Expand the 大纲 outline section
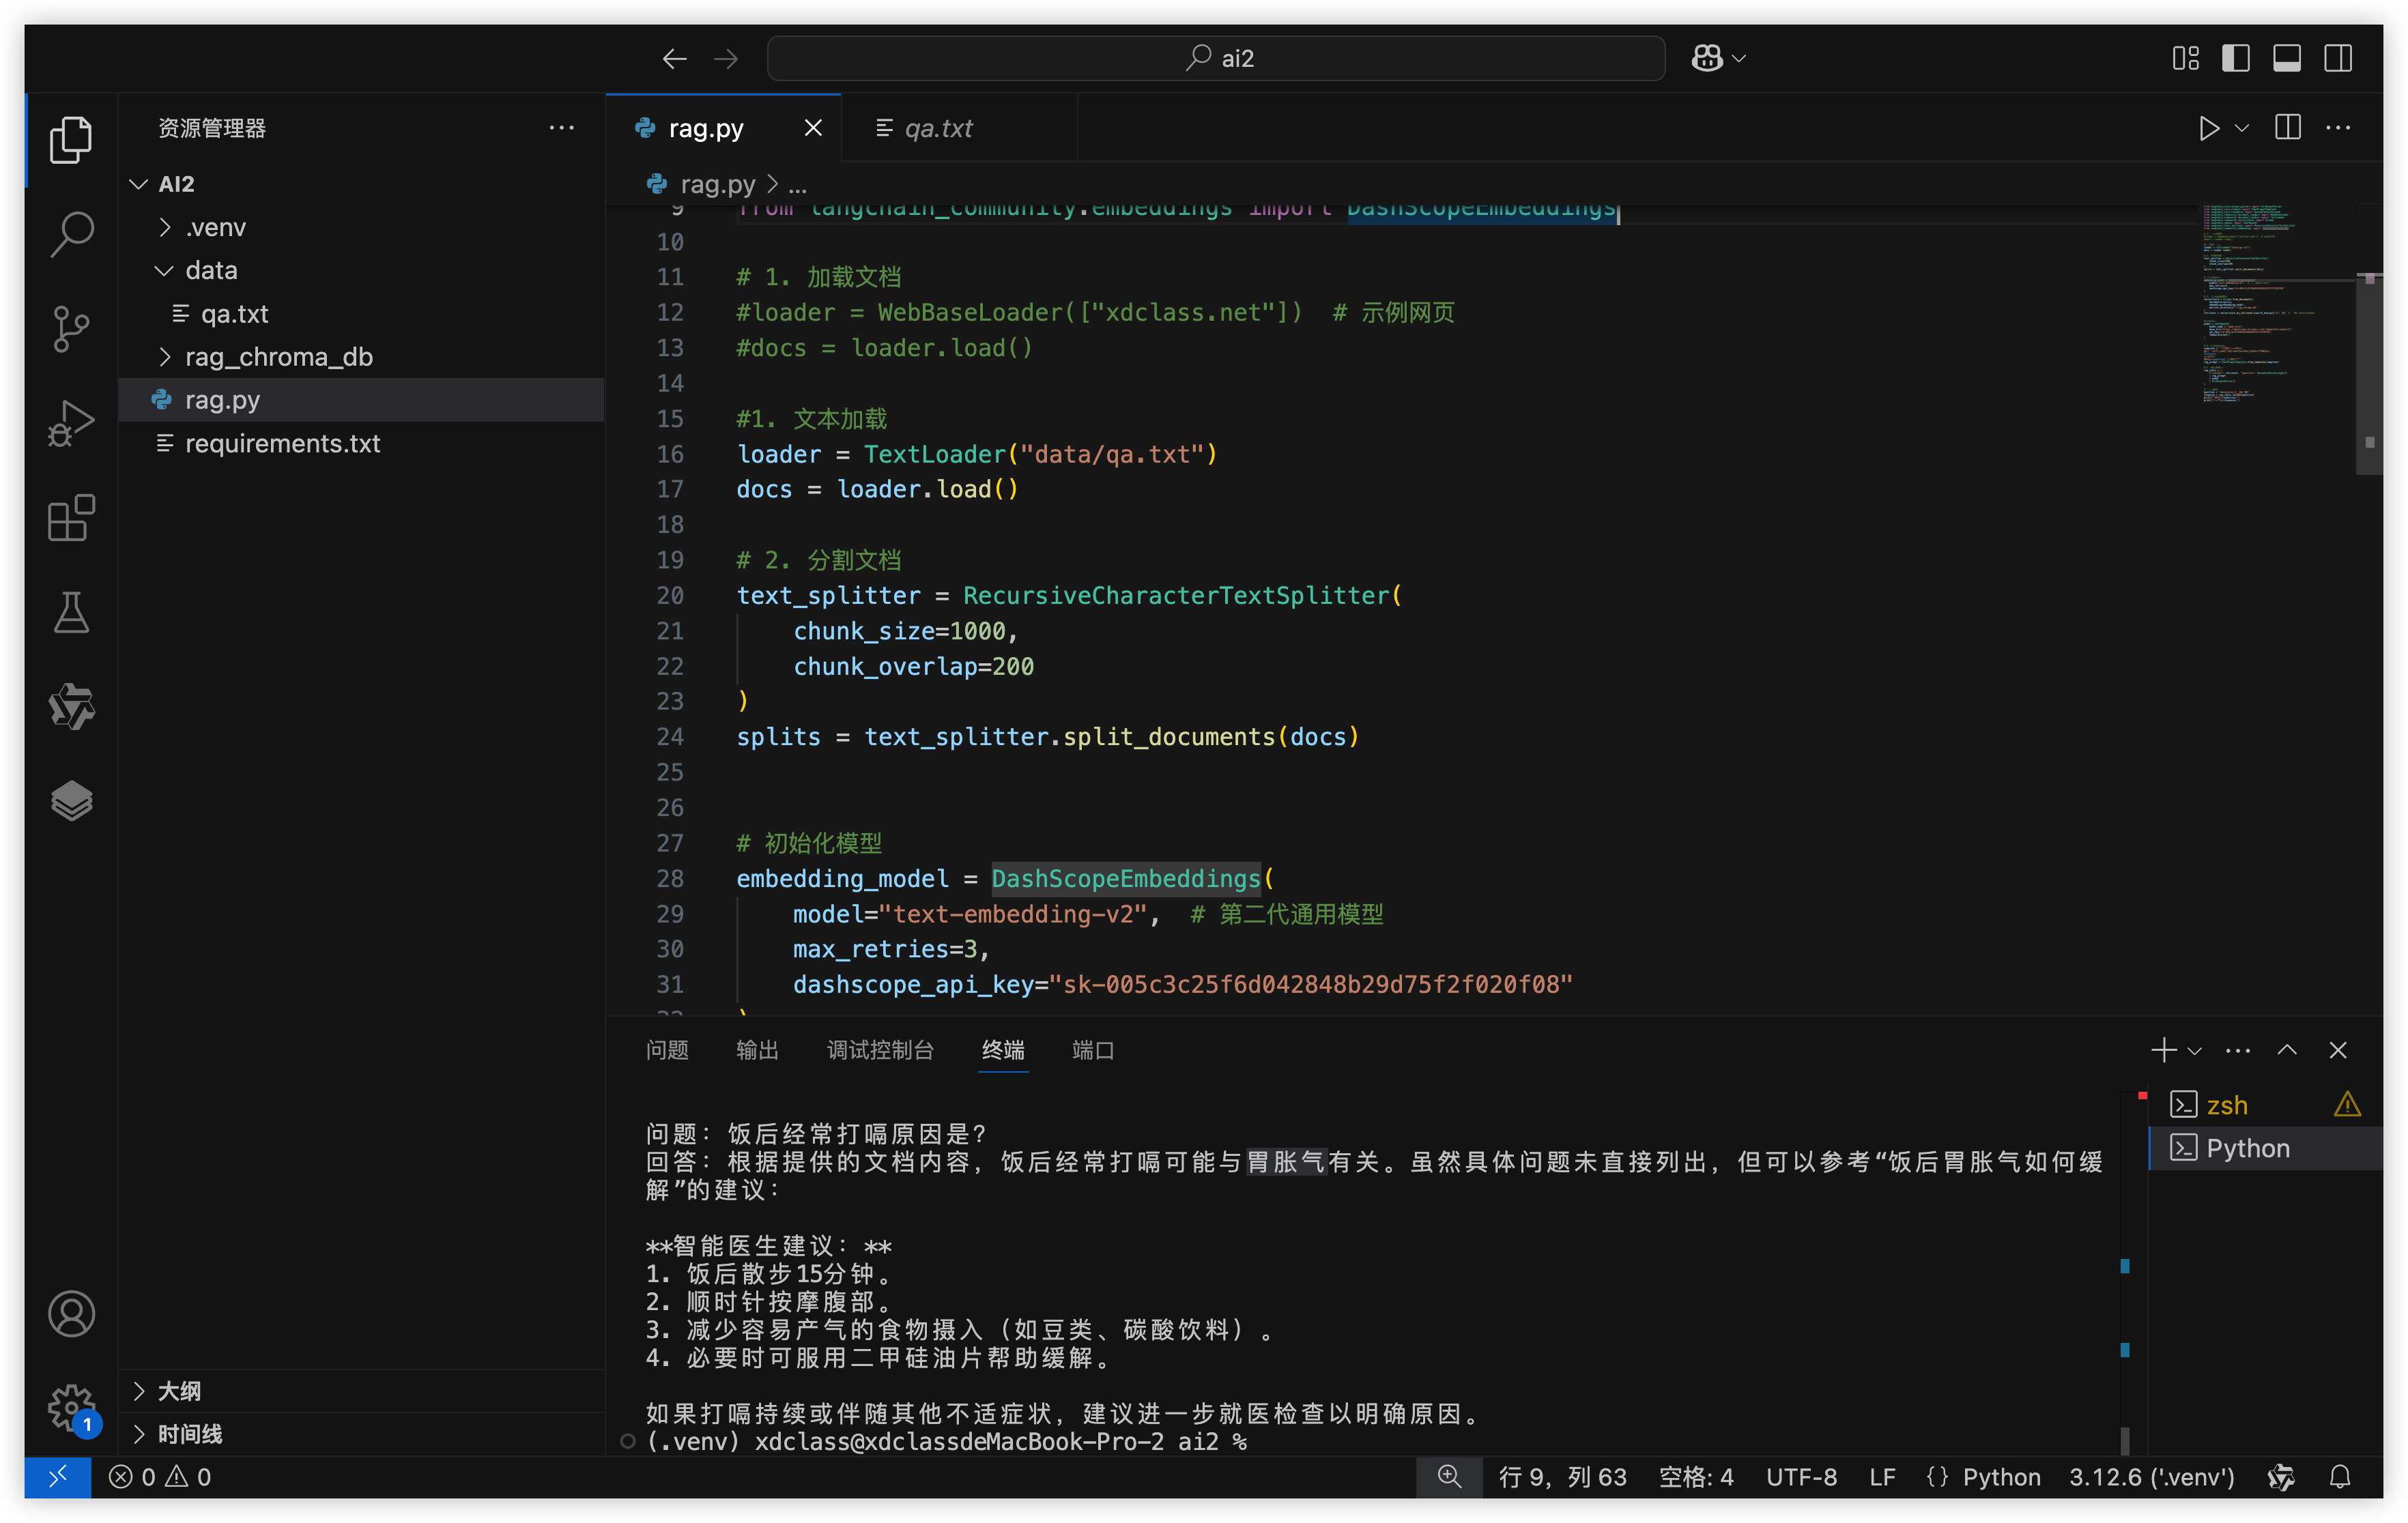The width and height of the screenshot is (2408, 1523). point(179,1391)
